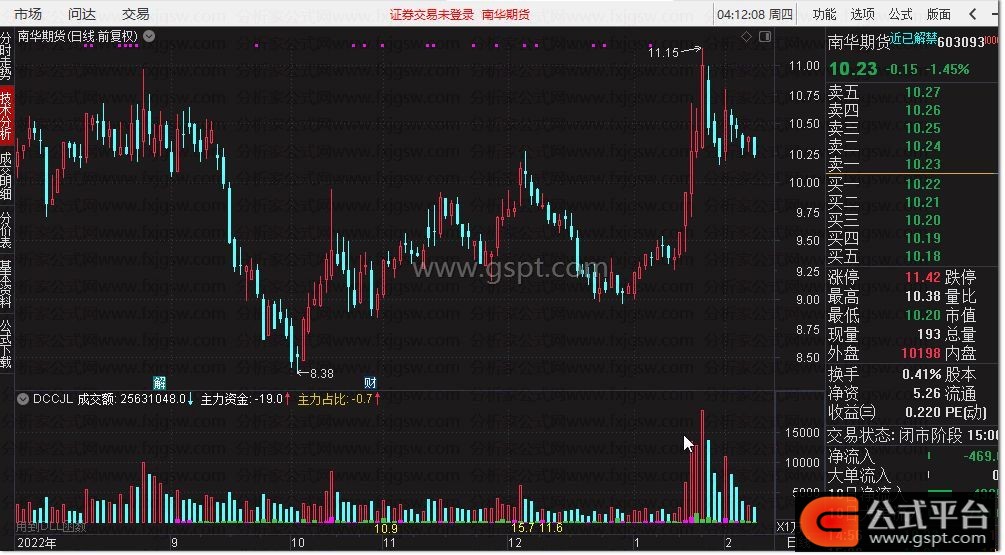The image size is (1005, 555).
Task: Expand the DCCJL indicator dropdown
Action: [x=23, y=399]
